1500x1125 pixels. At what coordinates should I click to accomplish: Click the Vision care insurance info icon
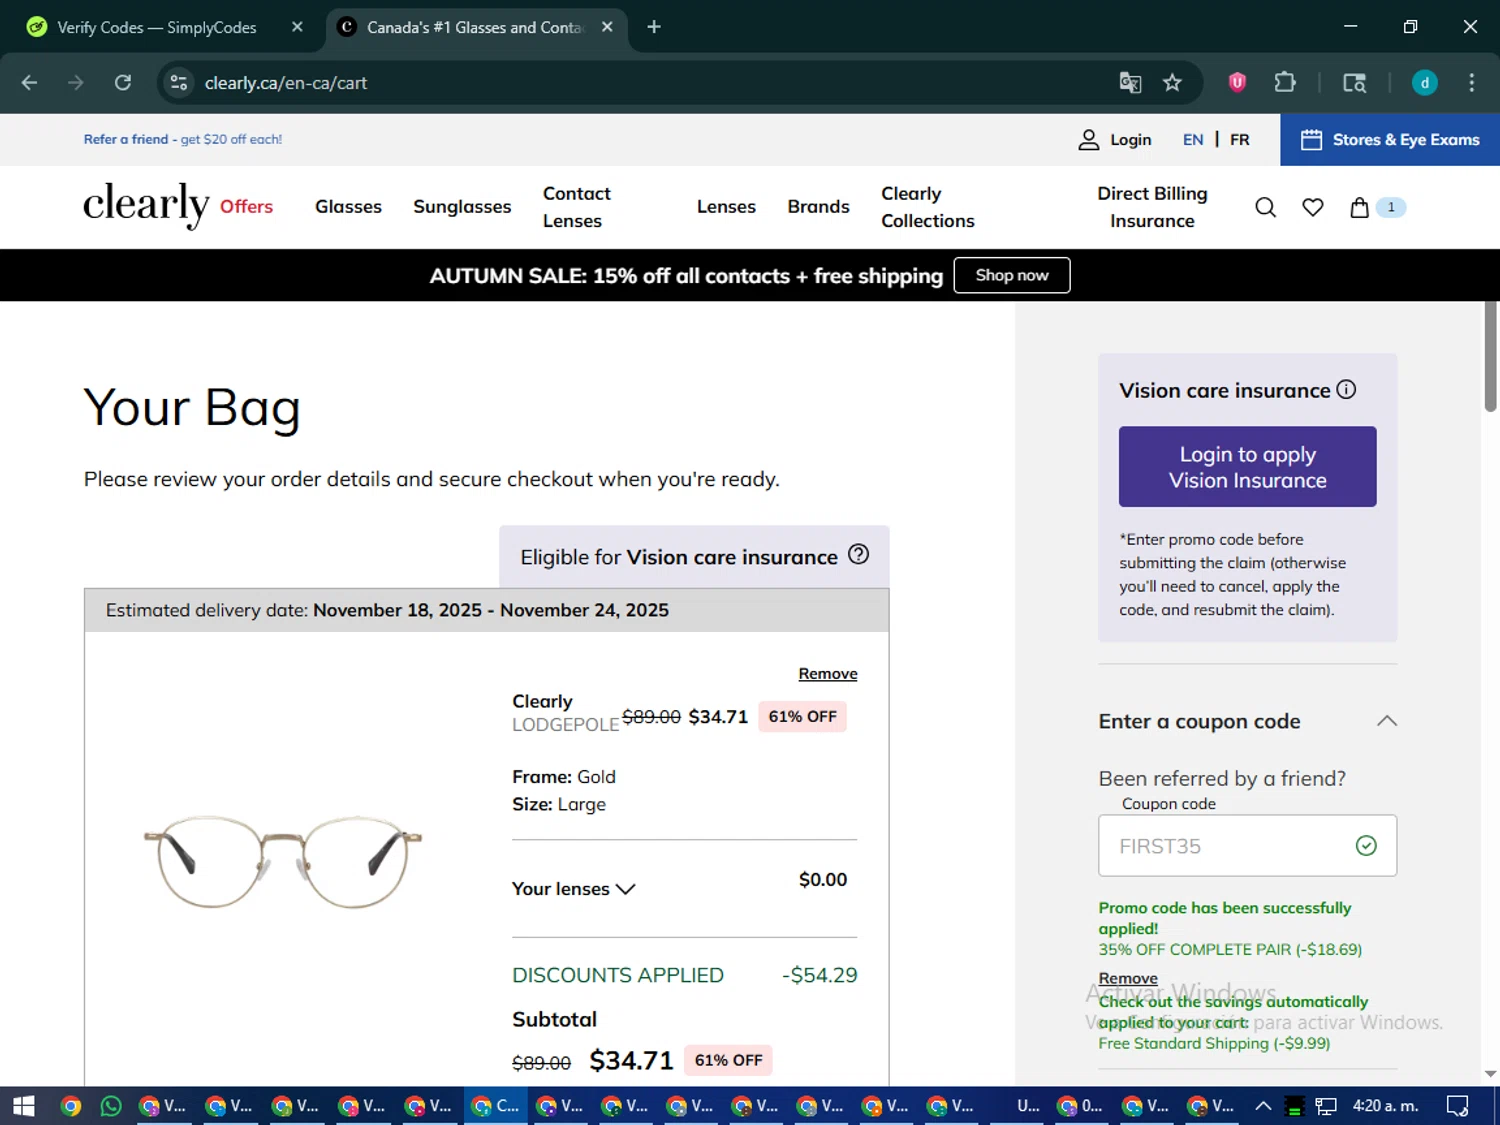coord(1346,390)
